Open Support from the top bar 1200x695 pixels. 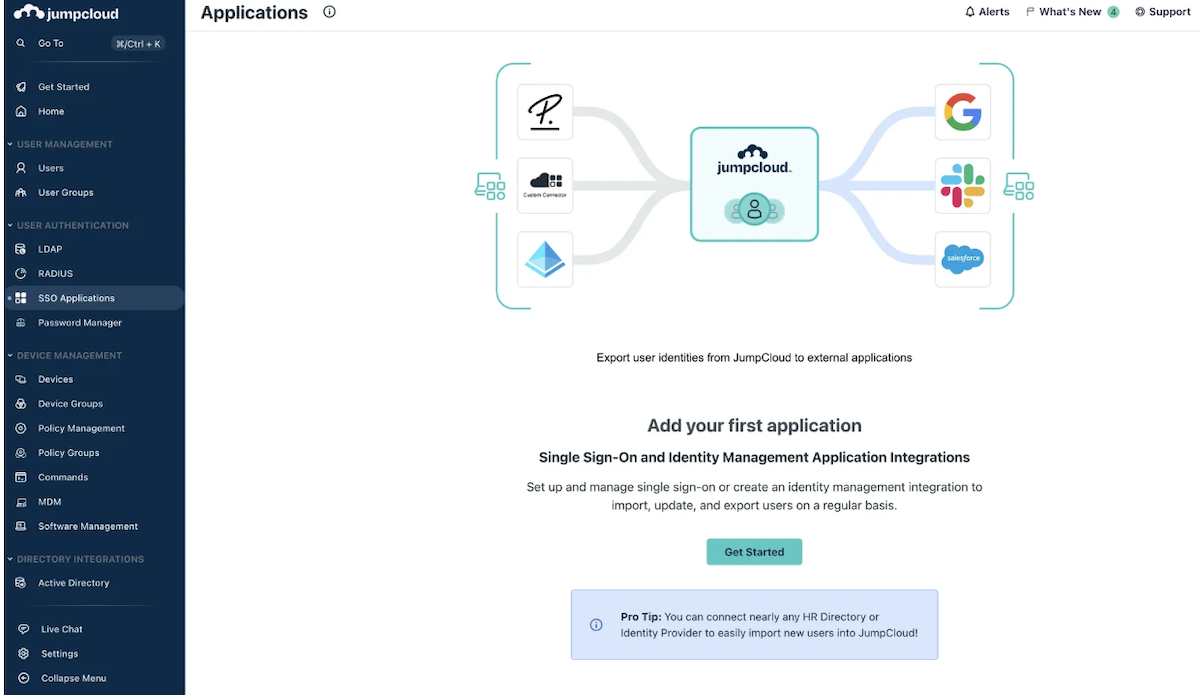[1163, 11]
